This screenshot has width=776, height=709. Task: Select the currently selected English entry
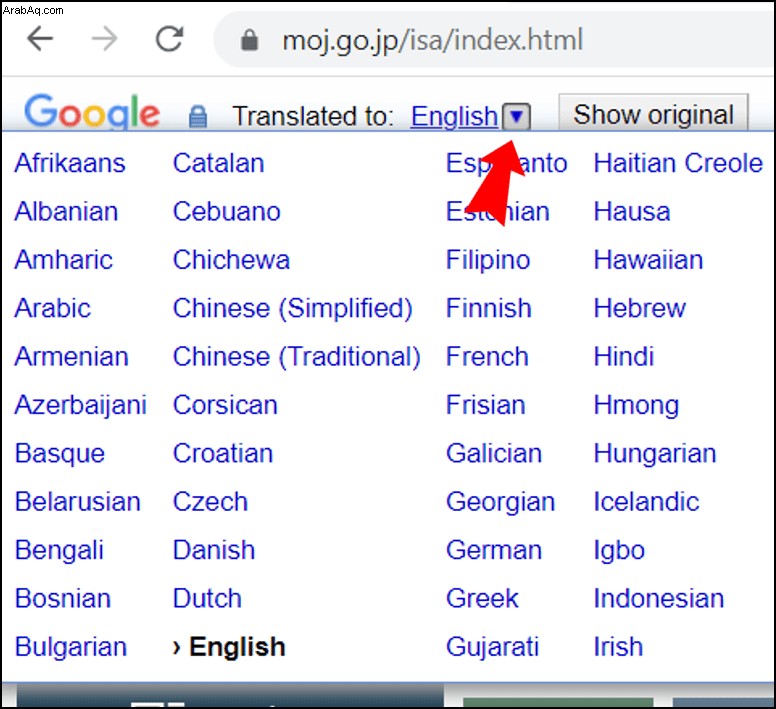tap(229, 647)
